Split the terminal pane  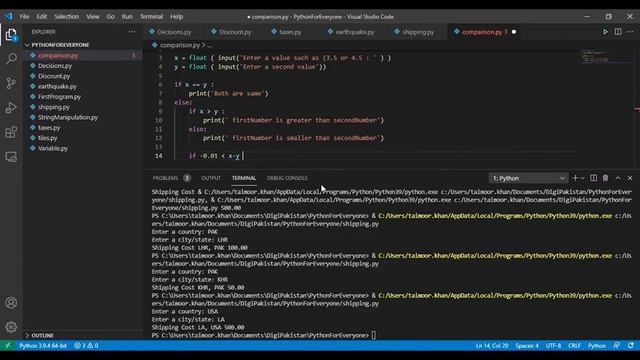[593, 178]
